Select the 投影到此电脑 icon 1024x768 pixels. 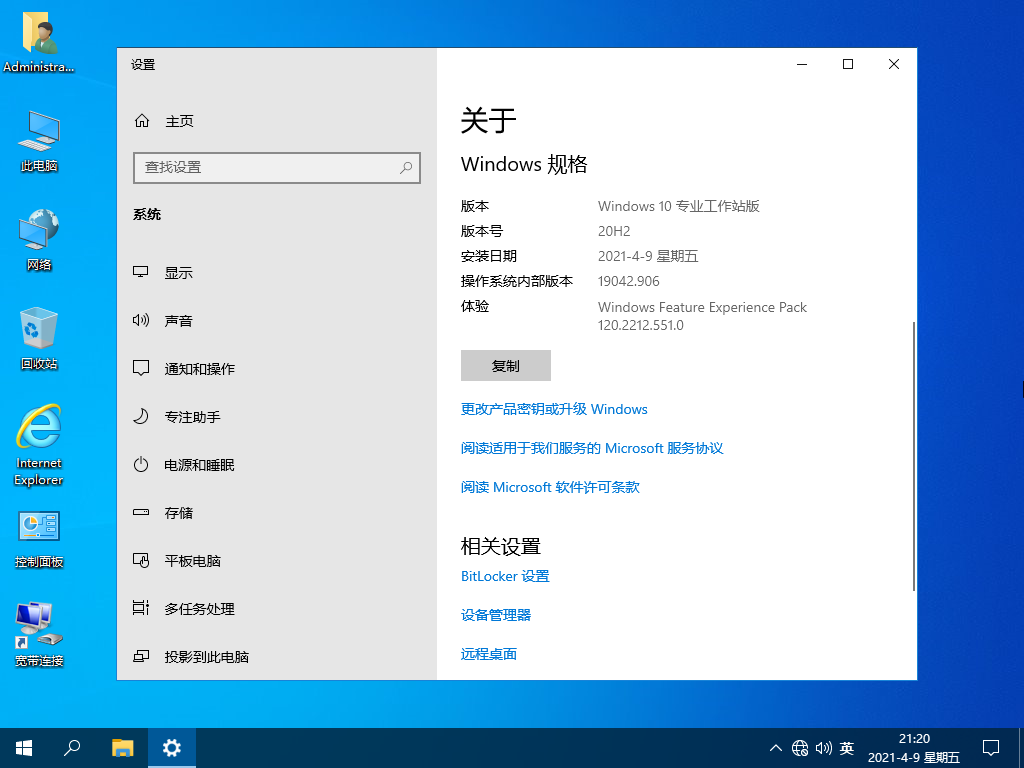[x=140, y=656]
